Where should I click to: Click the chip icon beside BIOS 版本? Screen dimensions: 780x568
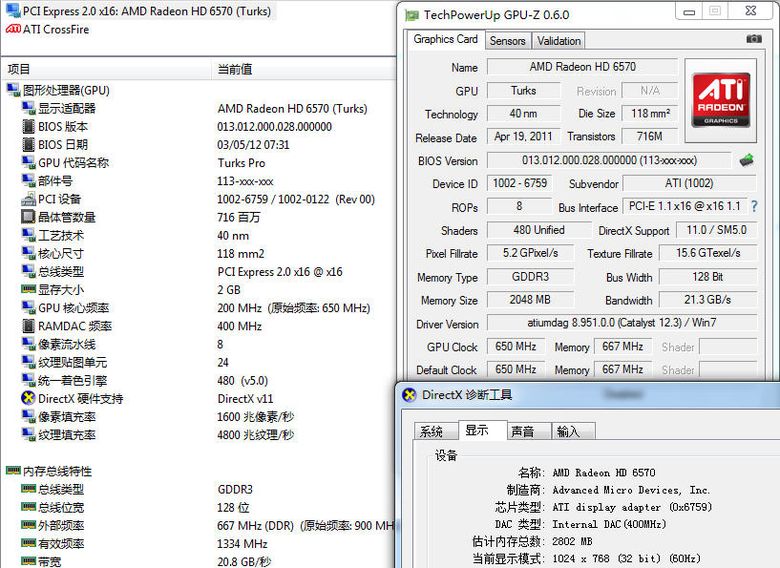[29, 126]
